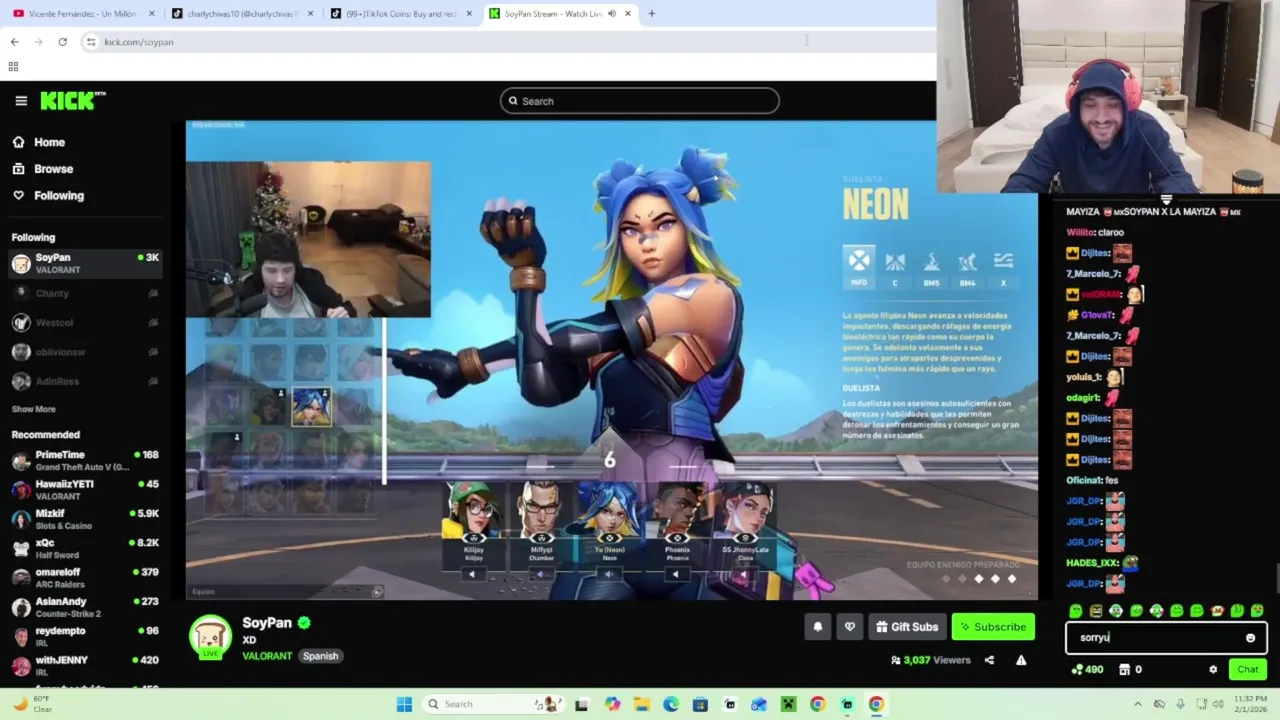
Task: Open Copilot from taskbar
Action: tap(612, 704)
